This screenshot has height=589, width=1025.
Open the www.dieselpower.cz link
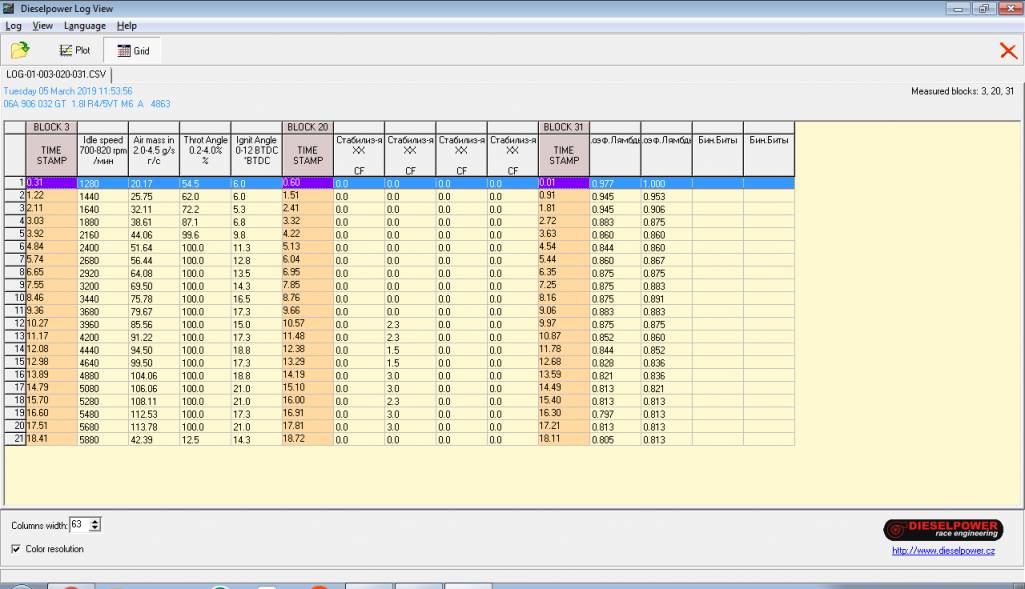tap(941, 552)
